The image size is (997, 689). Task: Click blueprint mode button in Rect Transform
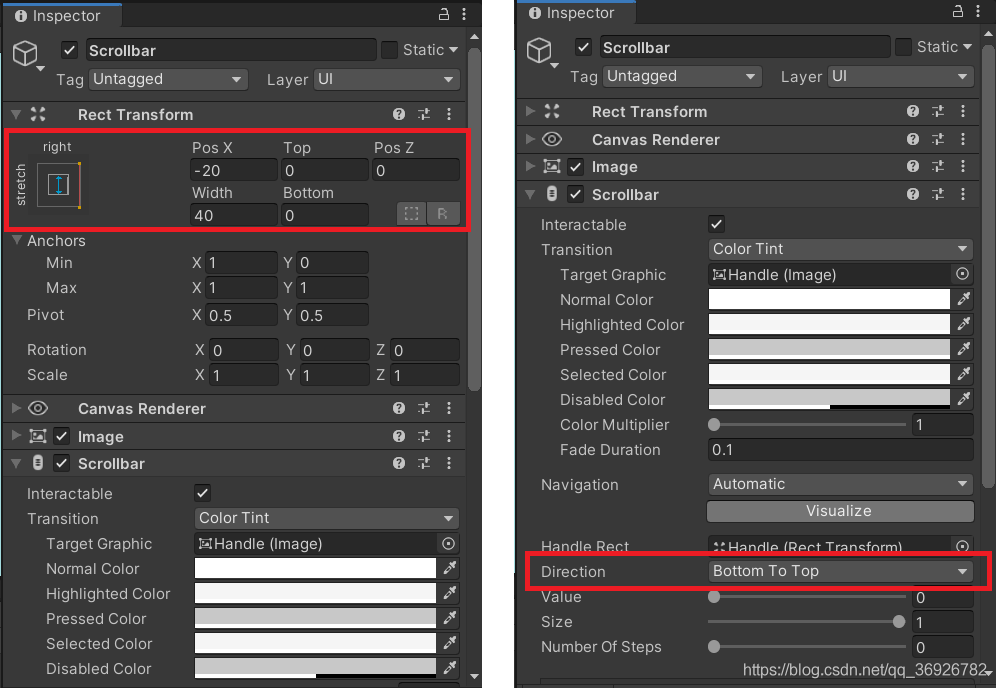coord(411,214)
